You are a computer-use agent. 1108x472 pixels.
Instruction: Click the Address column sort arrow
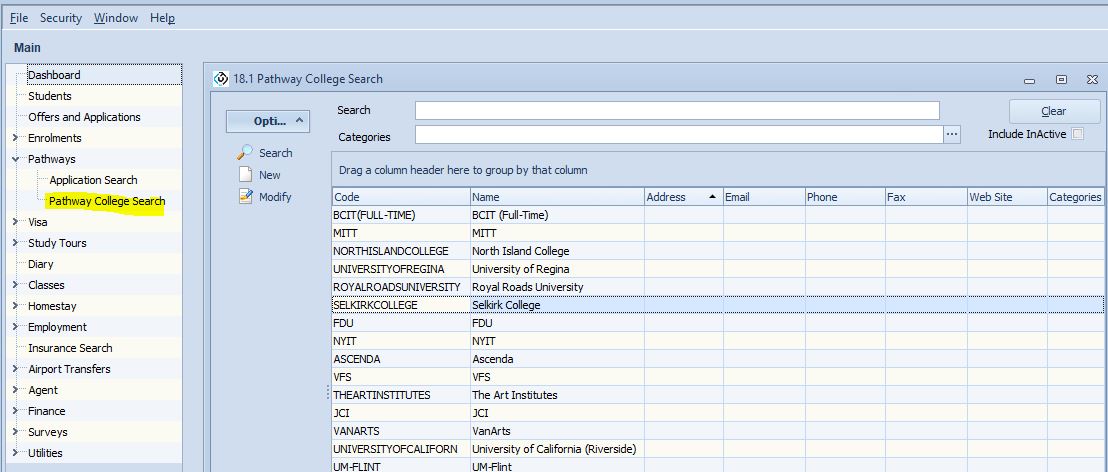pyautogui.click(x=712, y=197)
